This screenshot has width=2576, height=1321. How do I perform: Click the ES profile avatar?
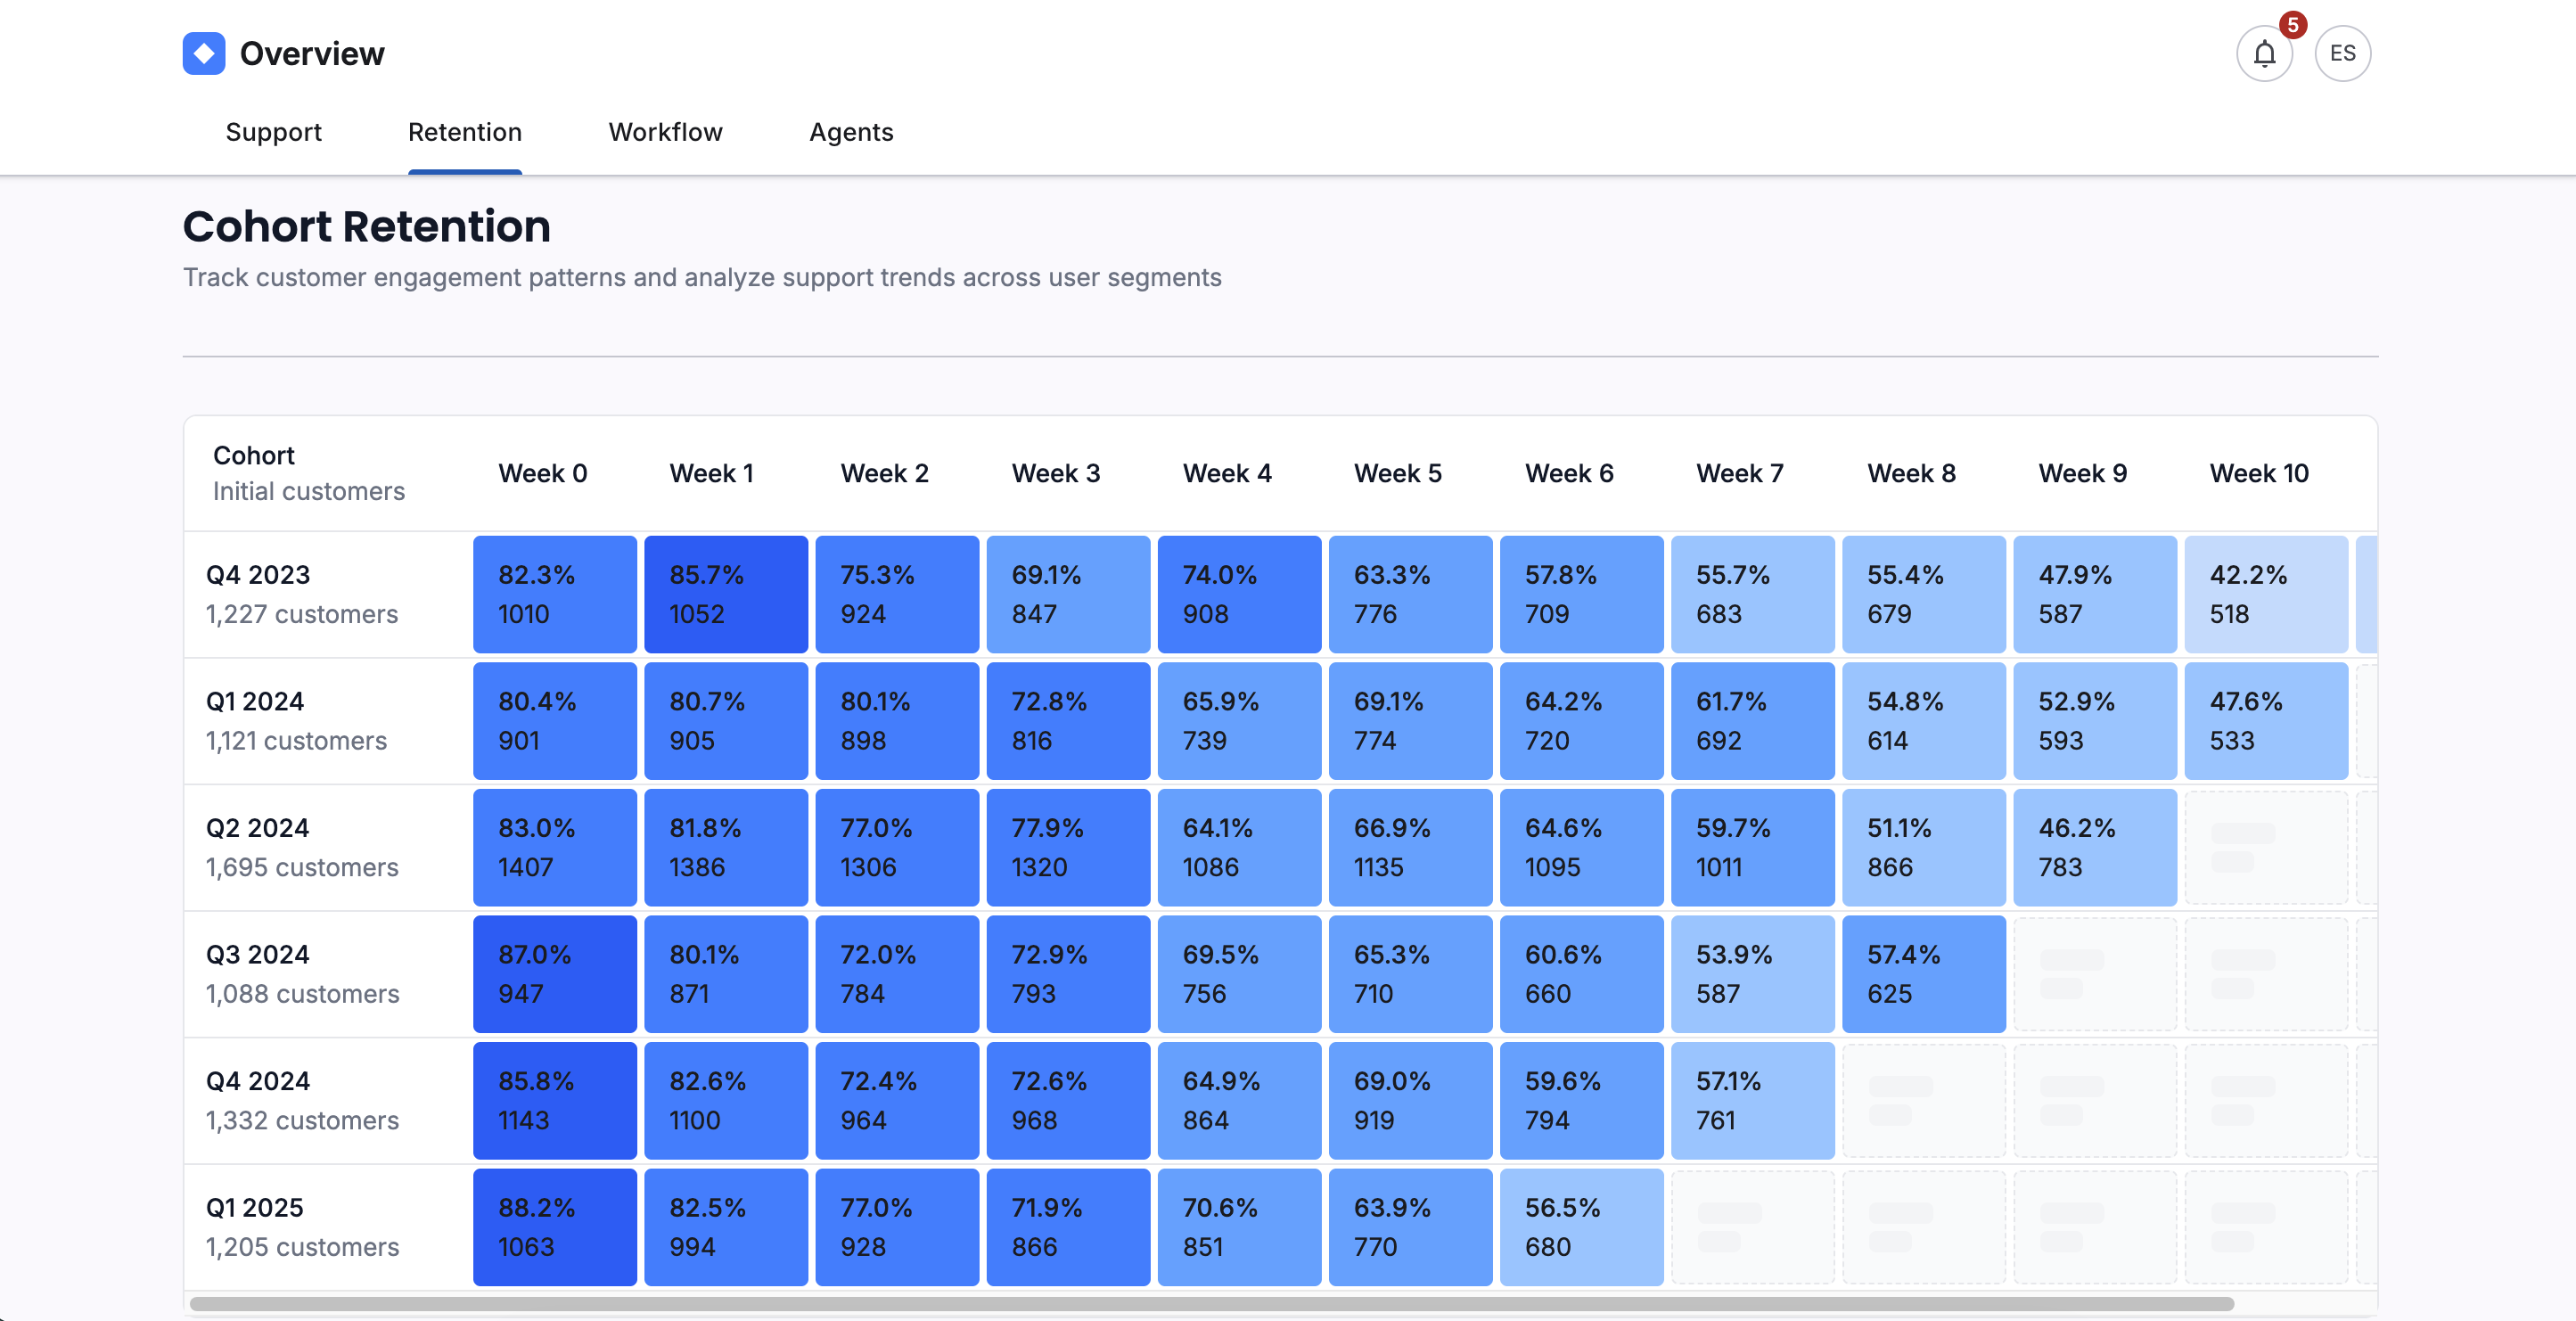[x=2342, y=53]
